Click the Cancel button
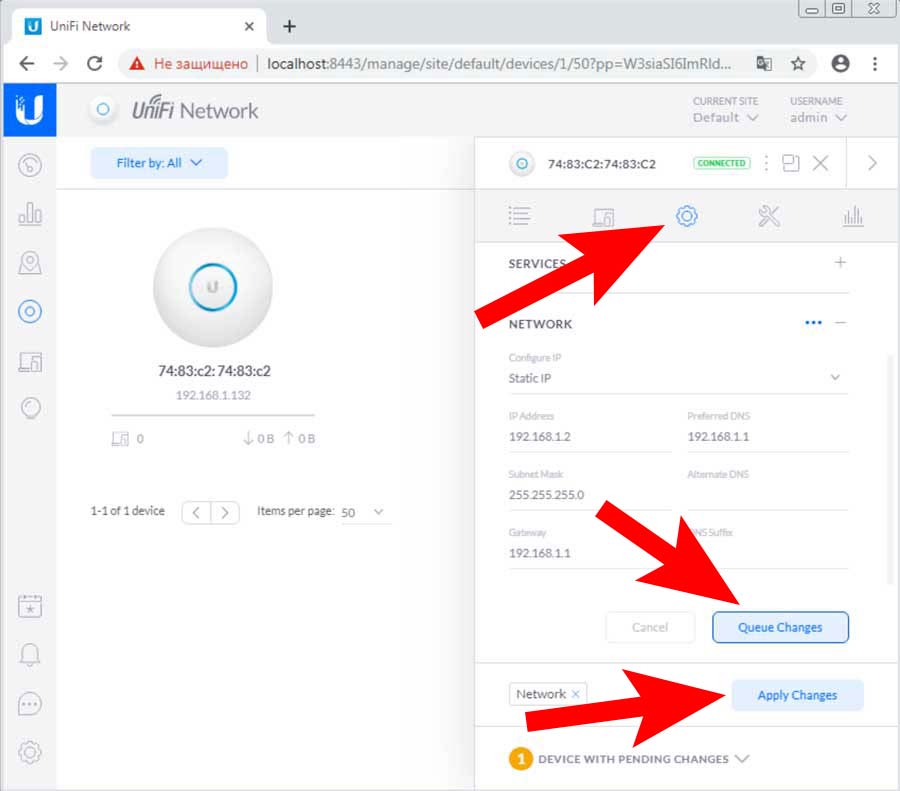This screenshot has height=791, width=900. point(650,627)
